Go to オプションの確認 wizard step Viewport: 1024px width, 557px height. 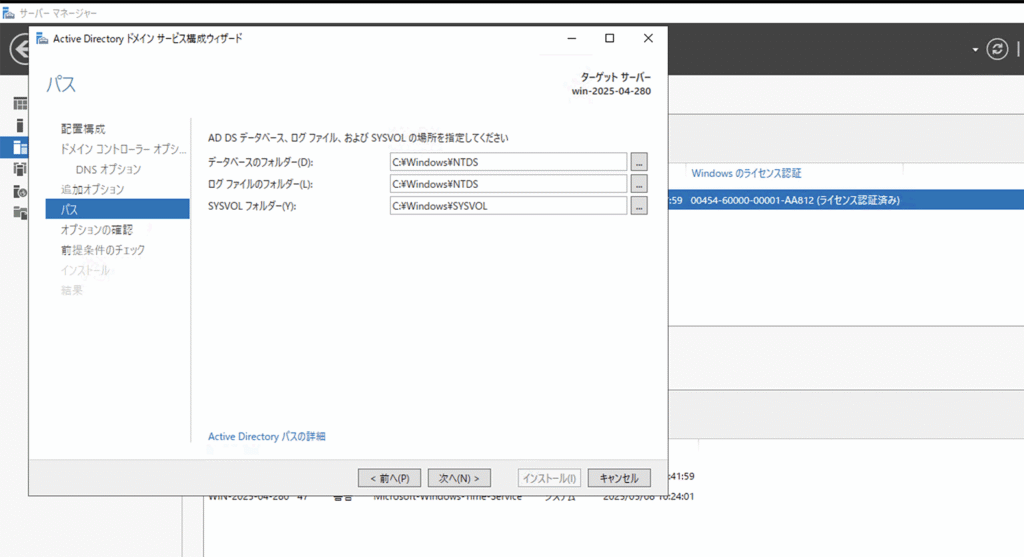pos(97,230)
